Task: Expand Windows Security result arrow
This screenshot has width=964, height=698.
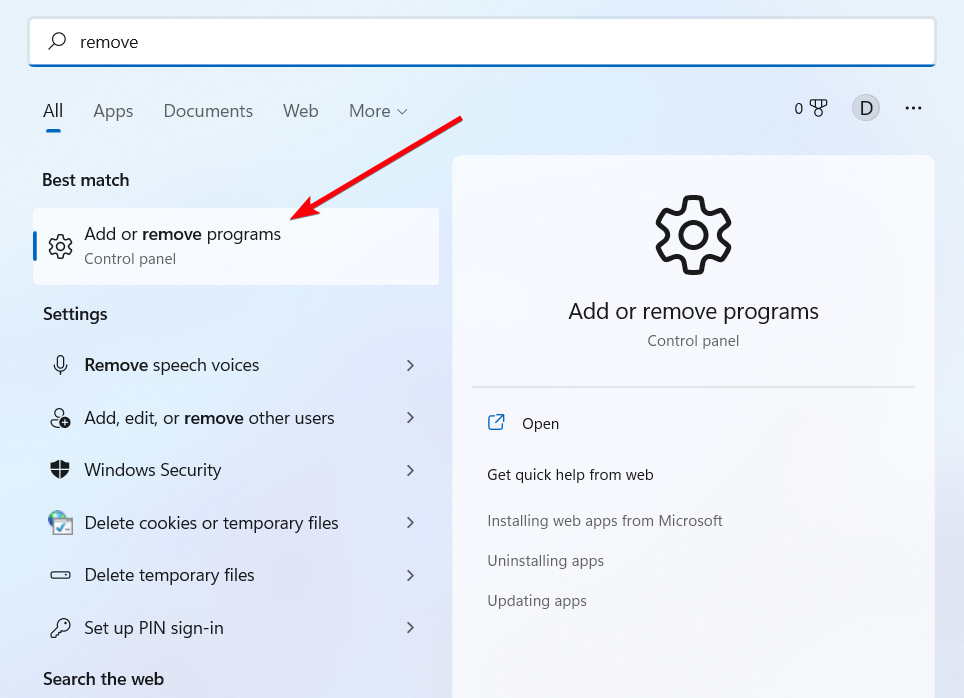Action: click(410, 470)
